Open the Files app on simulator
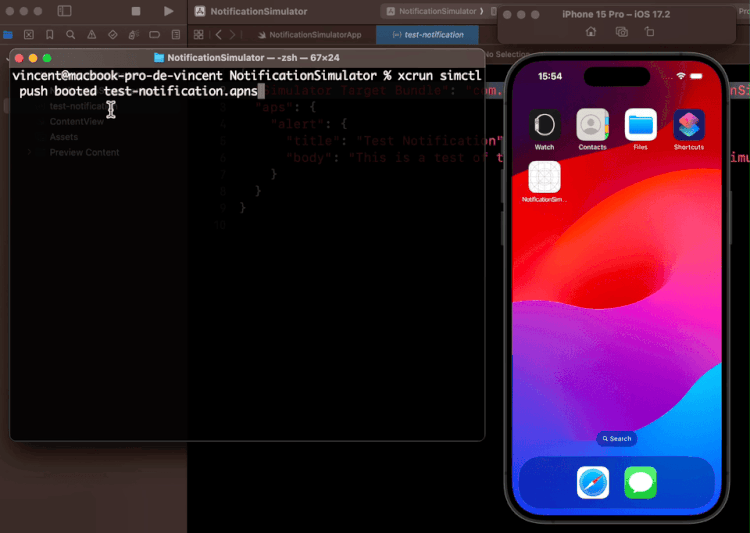750x533 pixels. [x=640, y=125]
